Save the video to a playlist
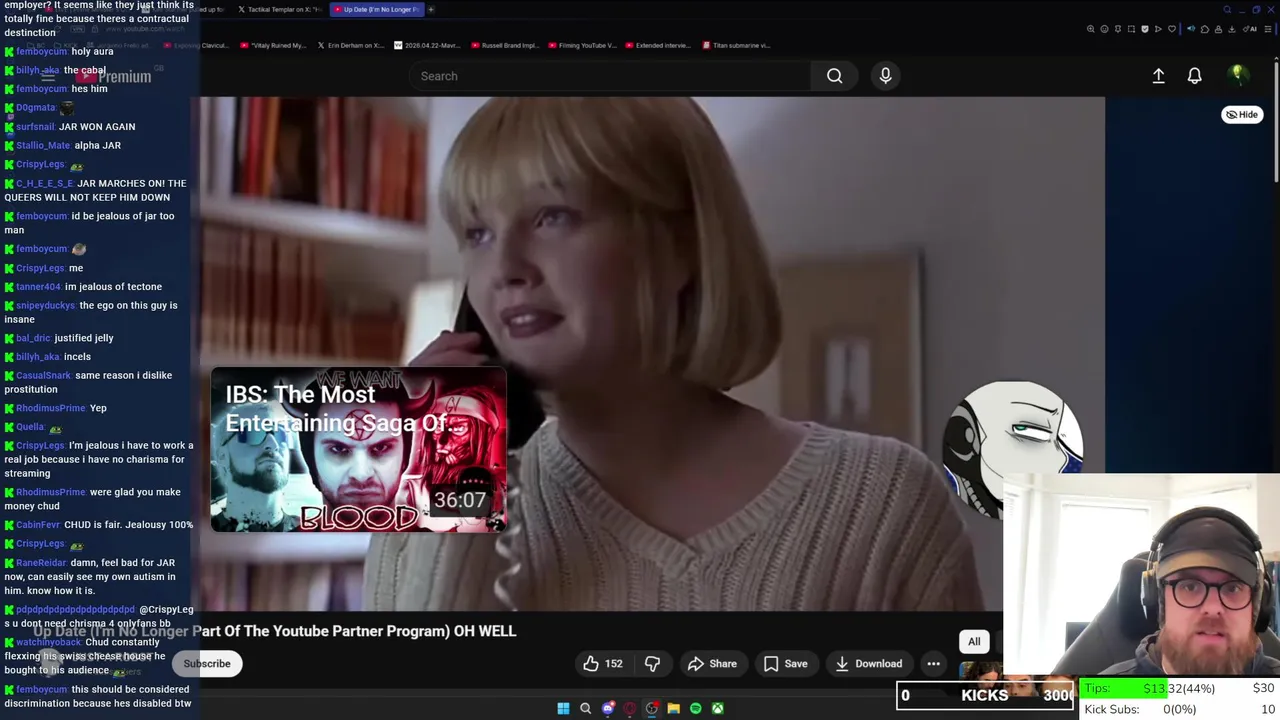Viewport: 1280px width, 720px height. tap(785, 664)
